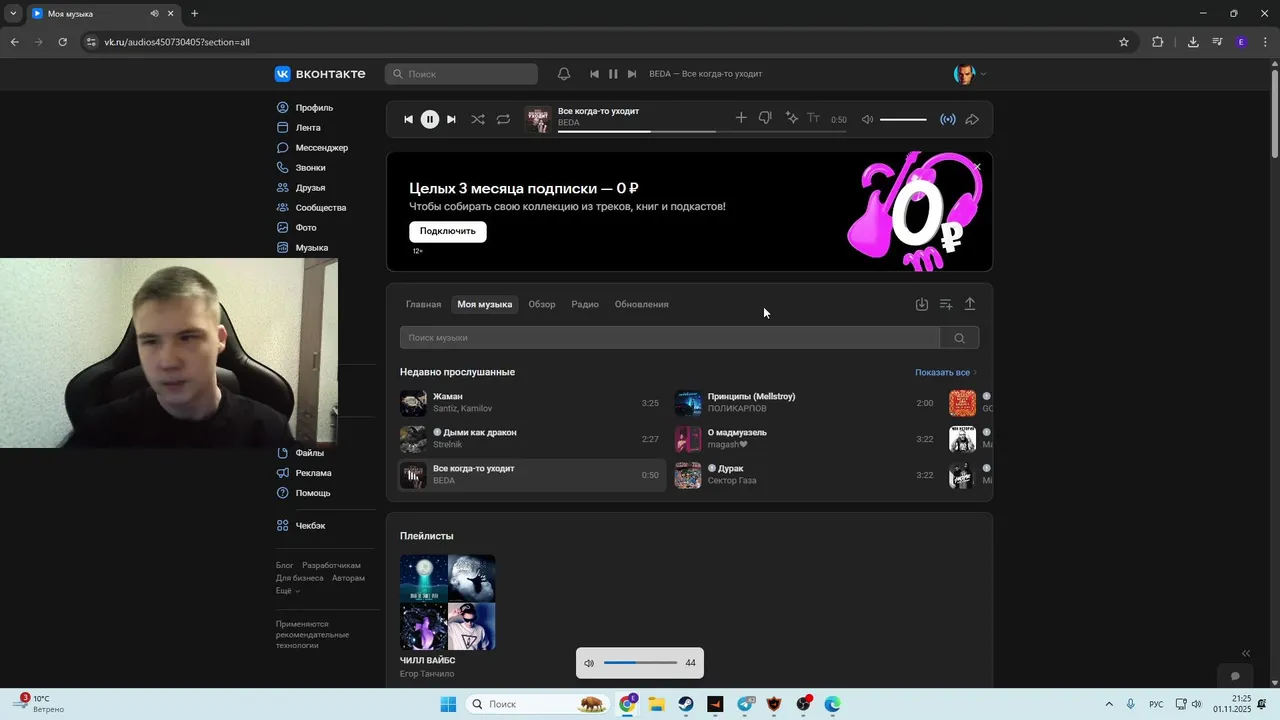The width and height of the screenshot is (1280, 720).
Task: Show lyrics of current track
Action: [813, 118]
